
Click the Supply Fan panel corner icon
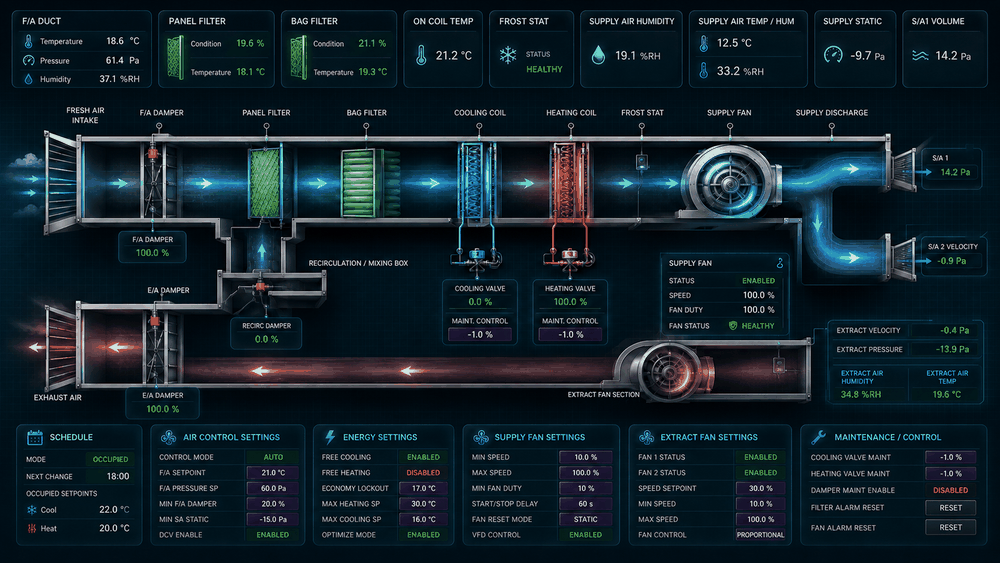[779, 263]
